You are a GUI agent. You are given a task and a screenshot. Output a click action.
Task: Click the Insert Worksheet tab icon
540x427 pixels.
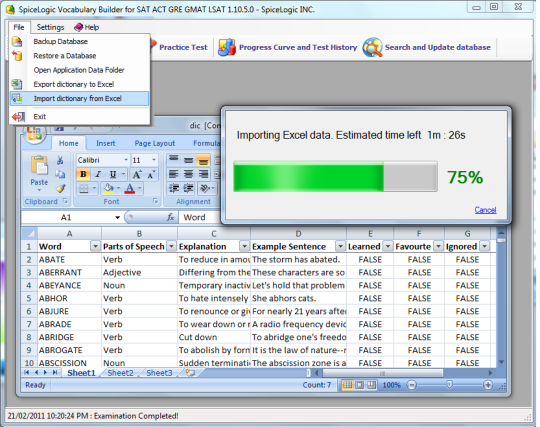pyautogui.click(x=190, y=373)
